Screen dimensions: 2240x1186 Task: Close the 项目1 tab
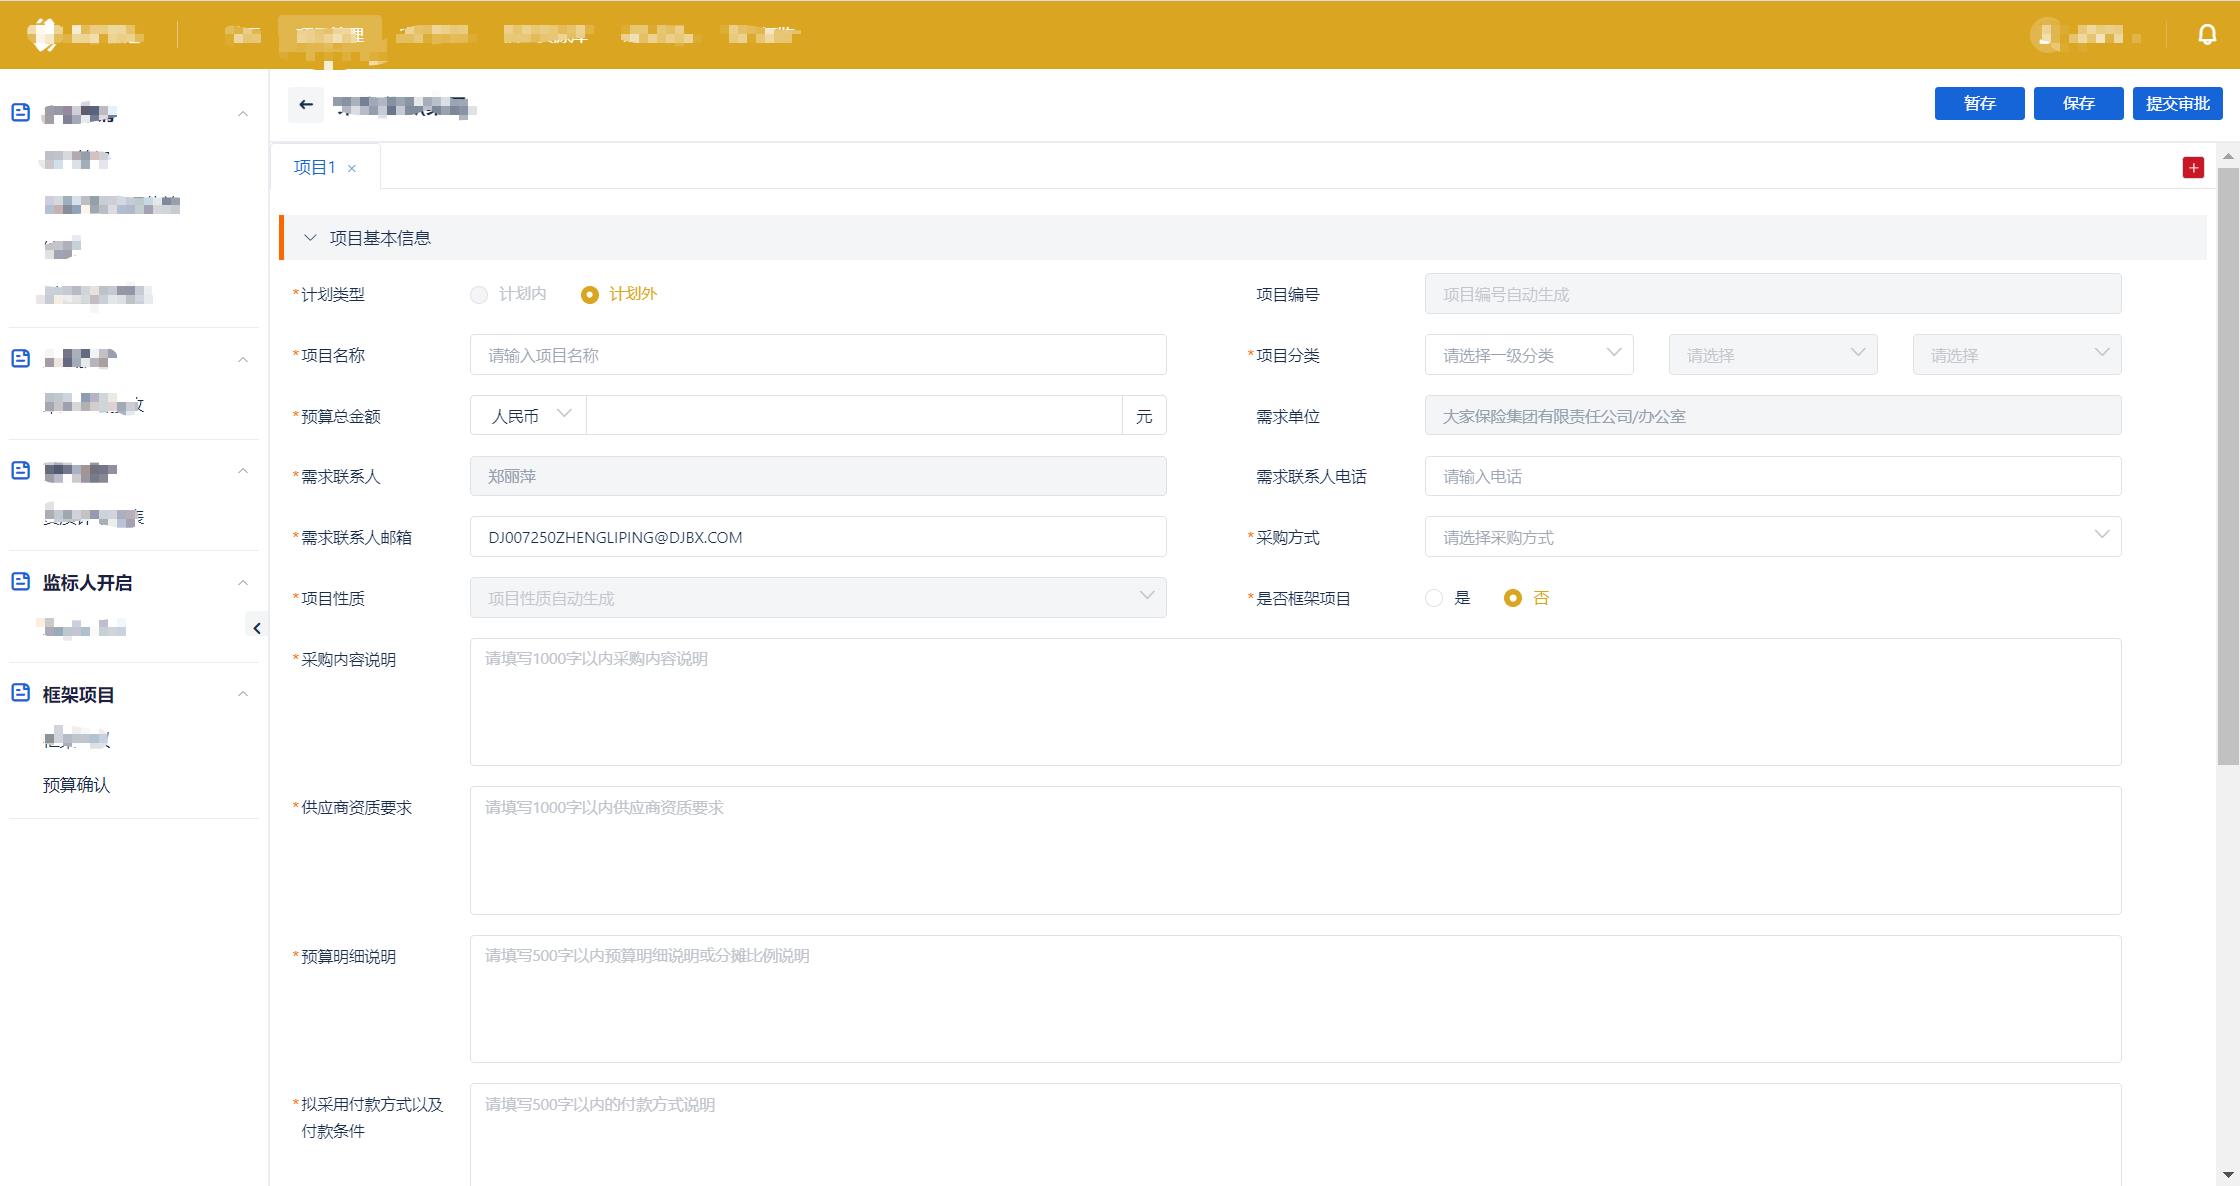coord(352,168)
